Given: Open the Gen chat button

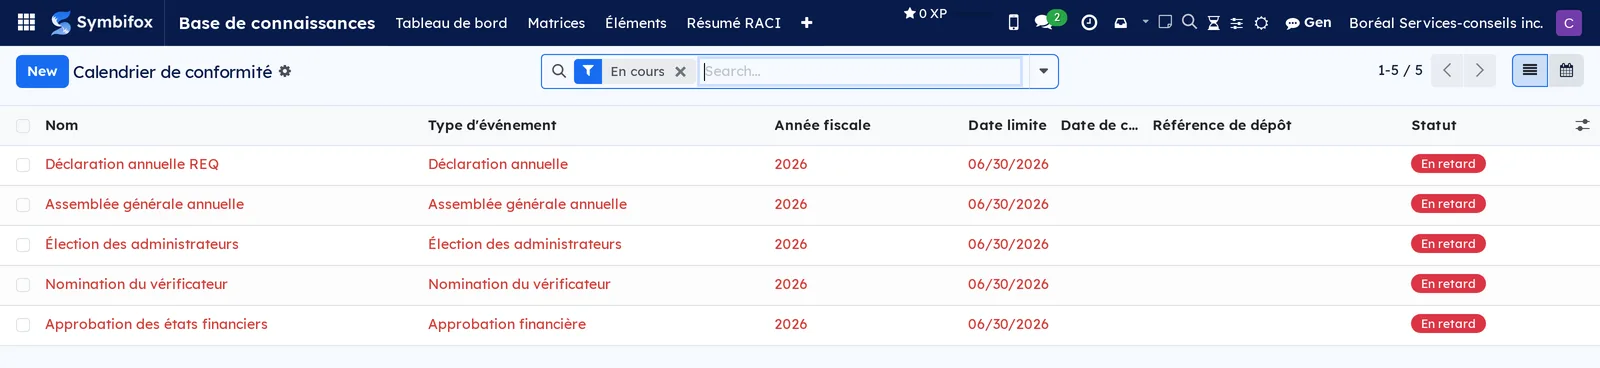Looking at the screenshot, I should [1308, 22].
